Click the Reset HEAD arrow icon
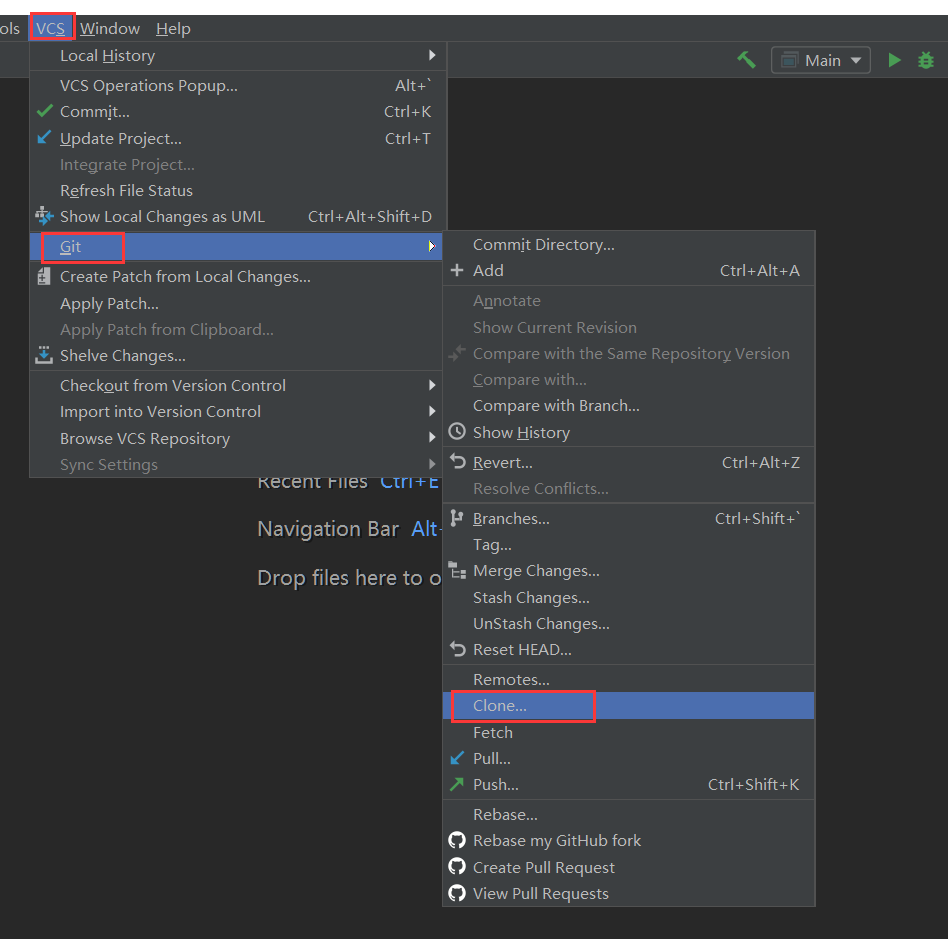 [x=458, y=649]
